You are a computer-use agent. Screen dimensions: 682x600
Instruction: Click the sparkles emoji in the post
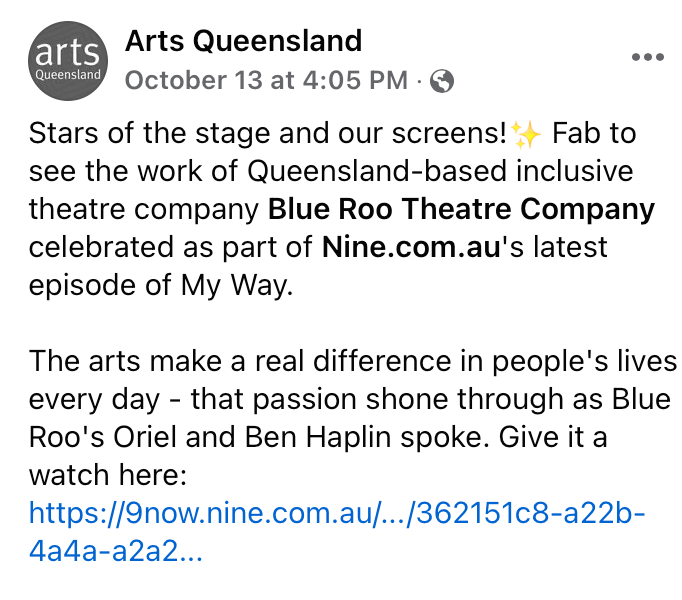point(524,133)
